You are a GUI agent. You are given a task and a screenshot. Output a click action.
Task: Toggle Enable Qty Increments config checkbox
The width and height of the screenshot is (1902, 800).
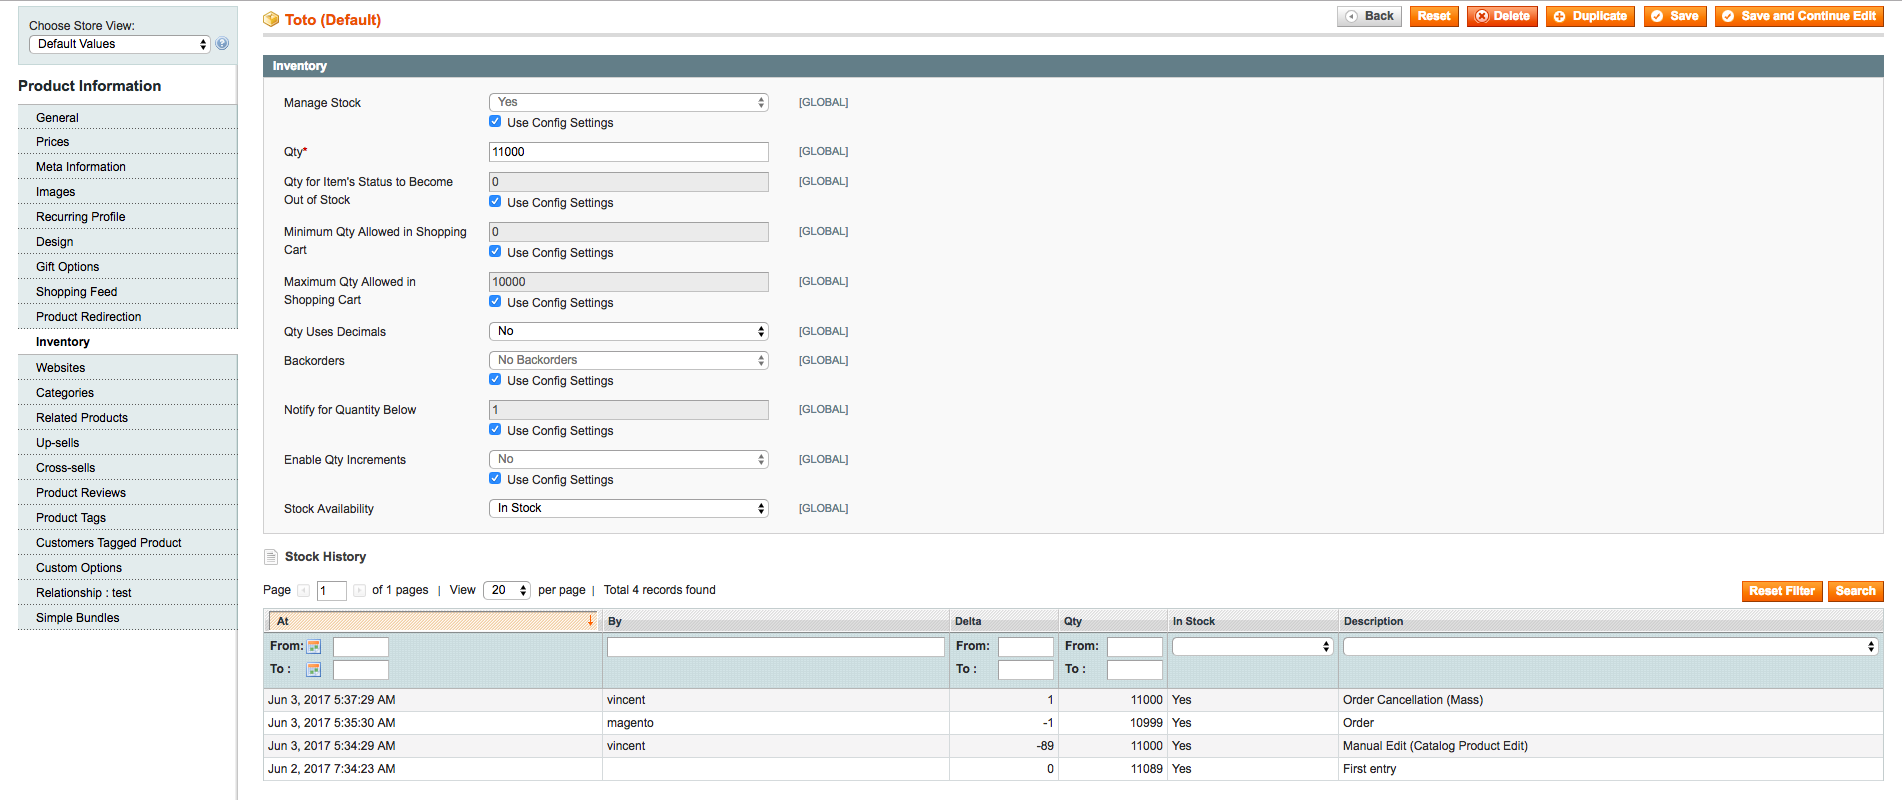(495, 478)
